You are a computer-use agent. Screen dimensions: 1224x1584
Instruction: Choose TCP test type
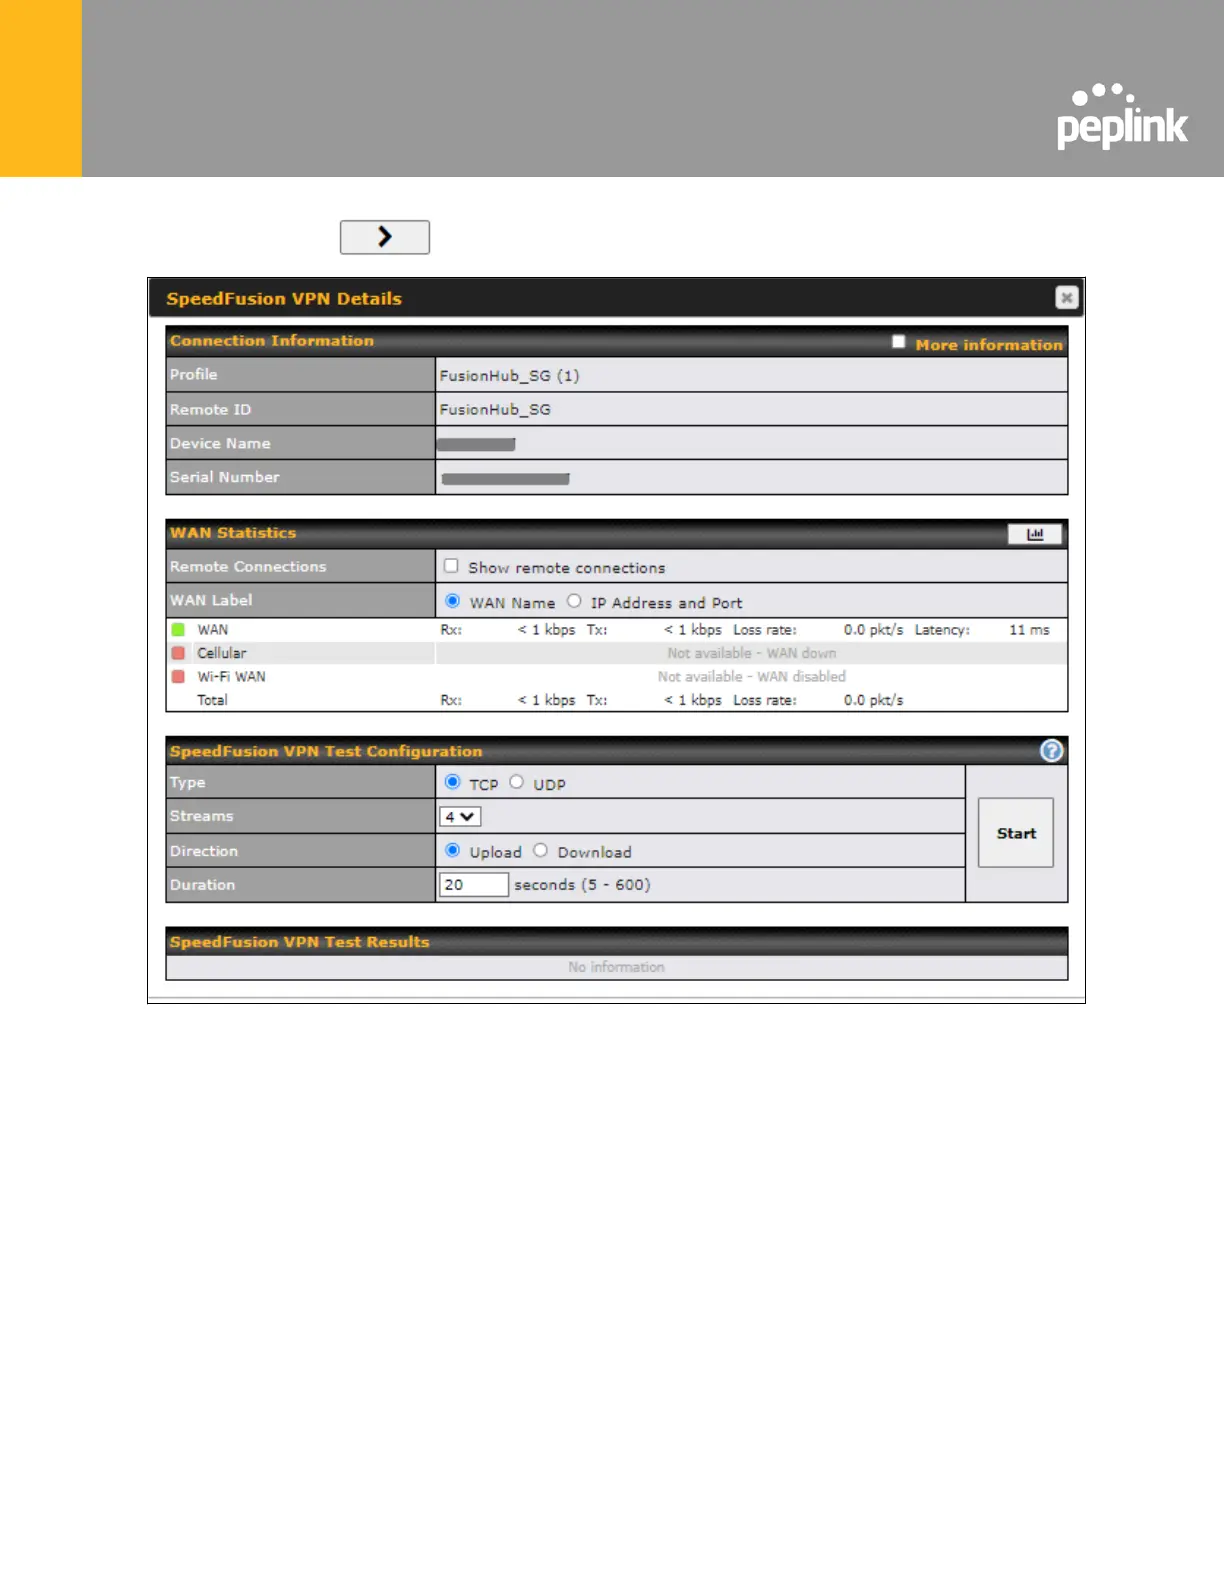point(452,782)
